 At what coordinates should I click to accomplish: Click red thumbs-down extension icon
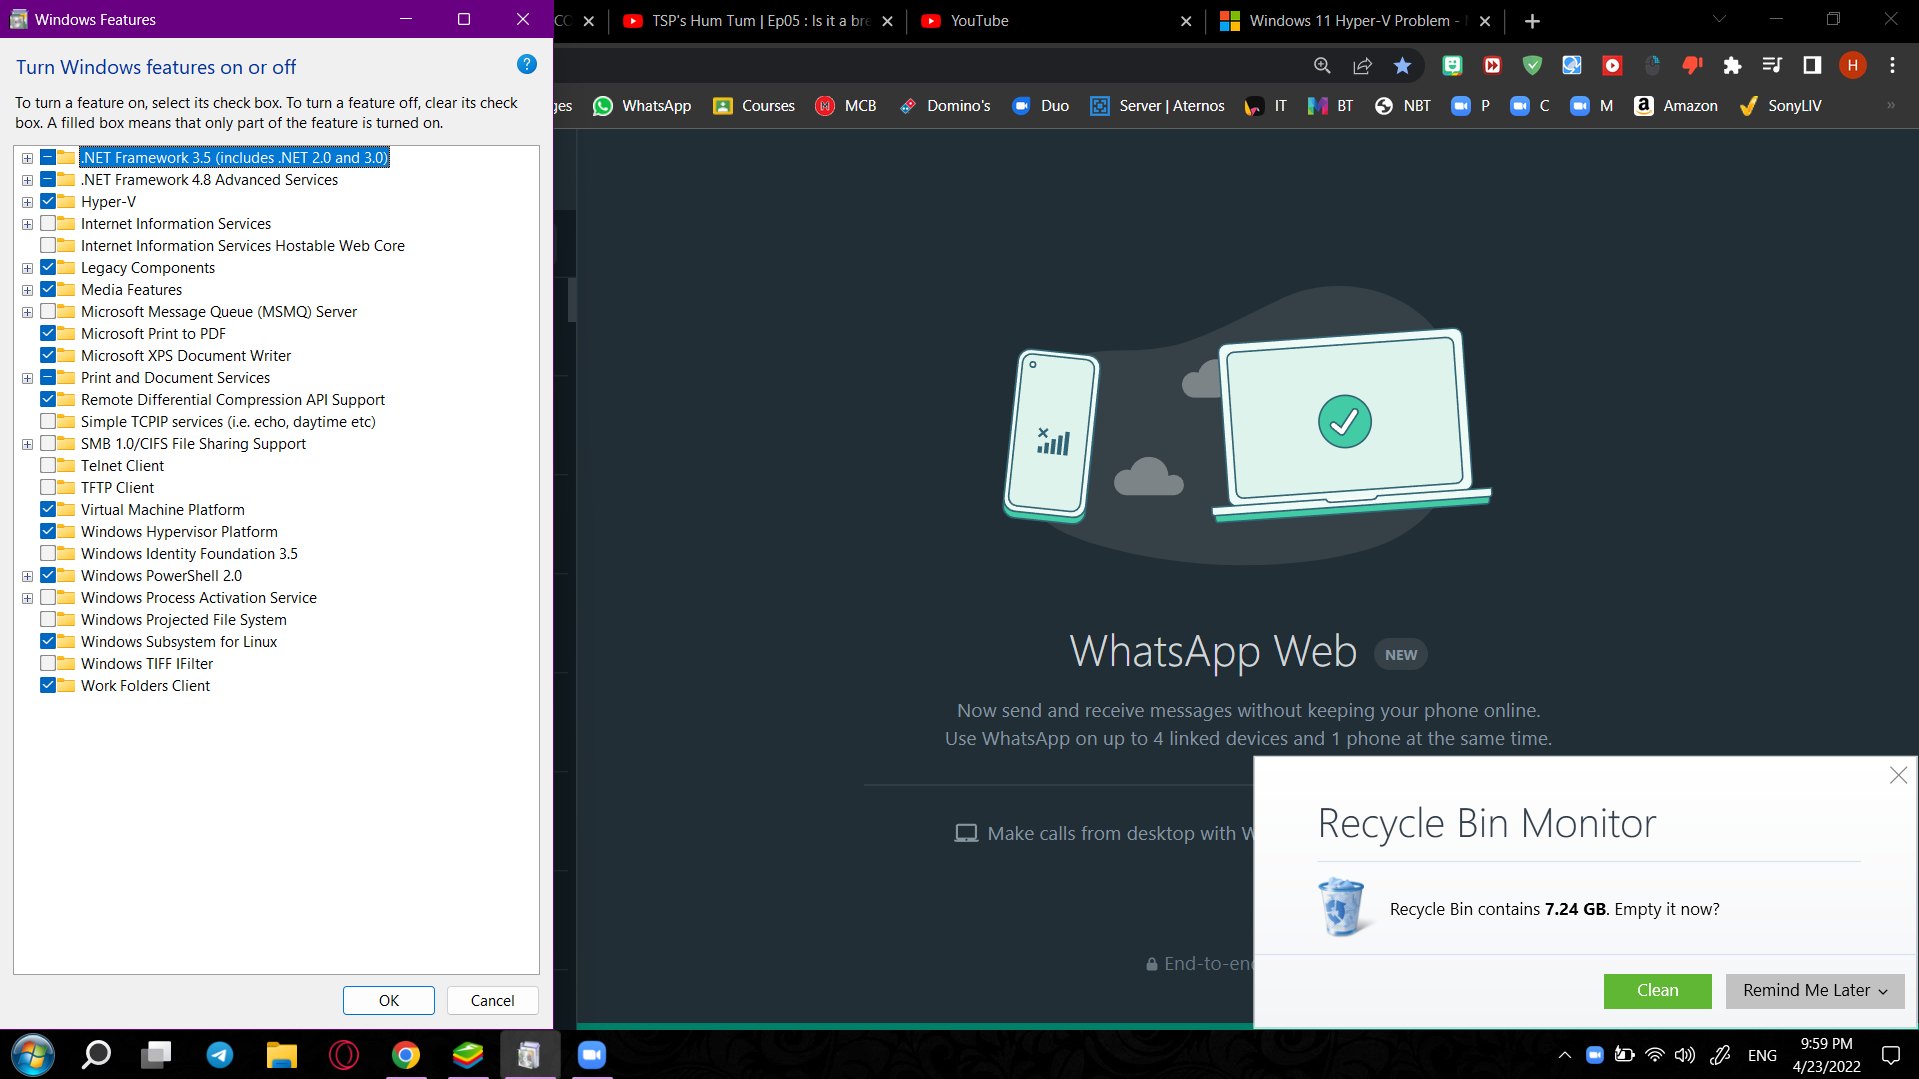(x=1692, y=66)
